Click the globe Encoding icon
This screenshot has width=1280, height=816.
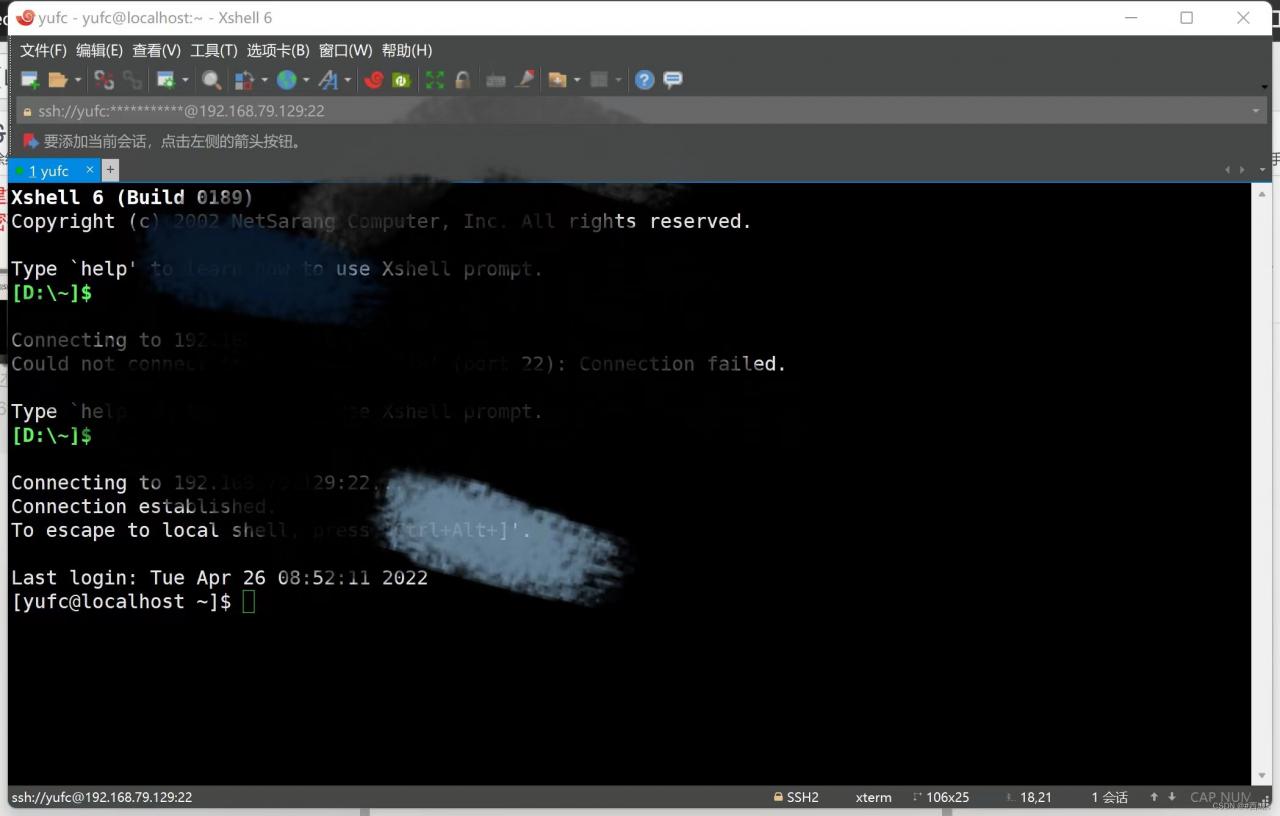(x=287, y=80)
